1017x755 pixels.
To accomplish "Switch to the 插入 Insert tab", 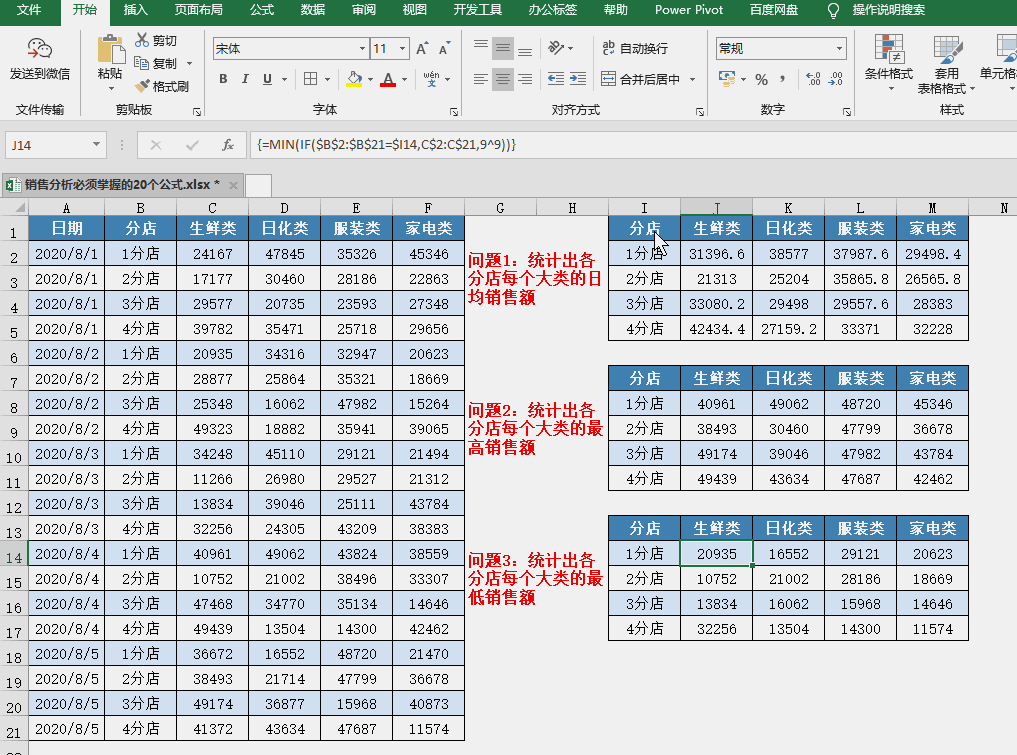I will tap(136, 10).
